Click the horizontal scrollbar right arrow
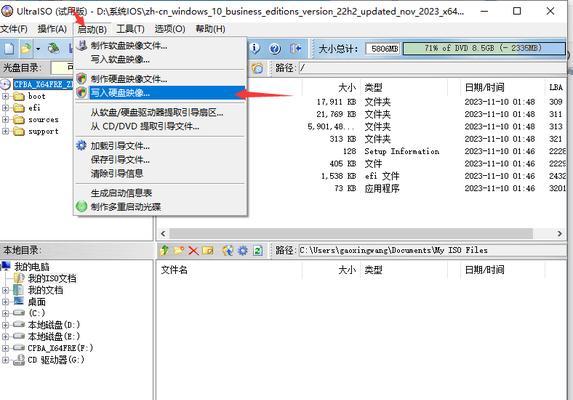The width and height of the screenshot is (573, 400). pos(559,233)
